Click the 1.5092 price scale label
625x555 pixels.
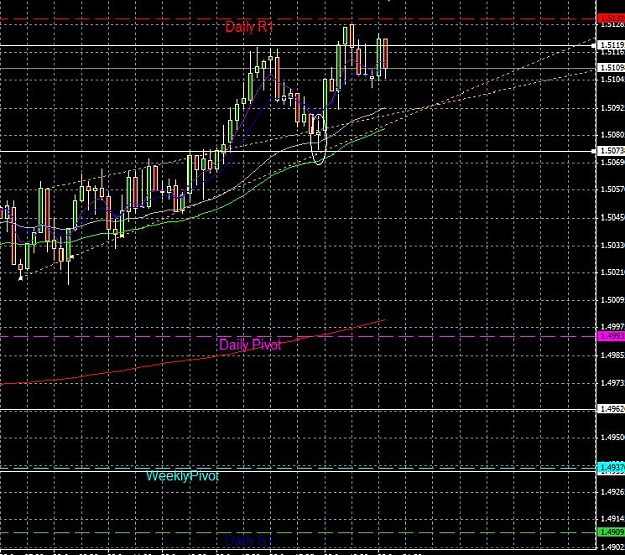coord(612,108)
